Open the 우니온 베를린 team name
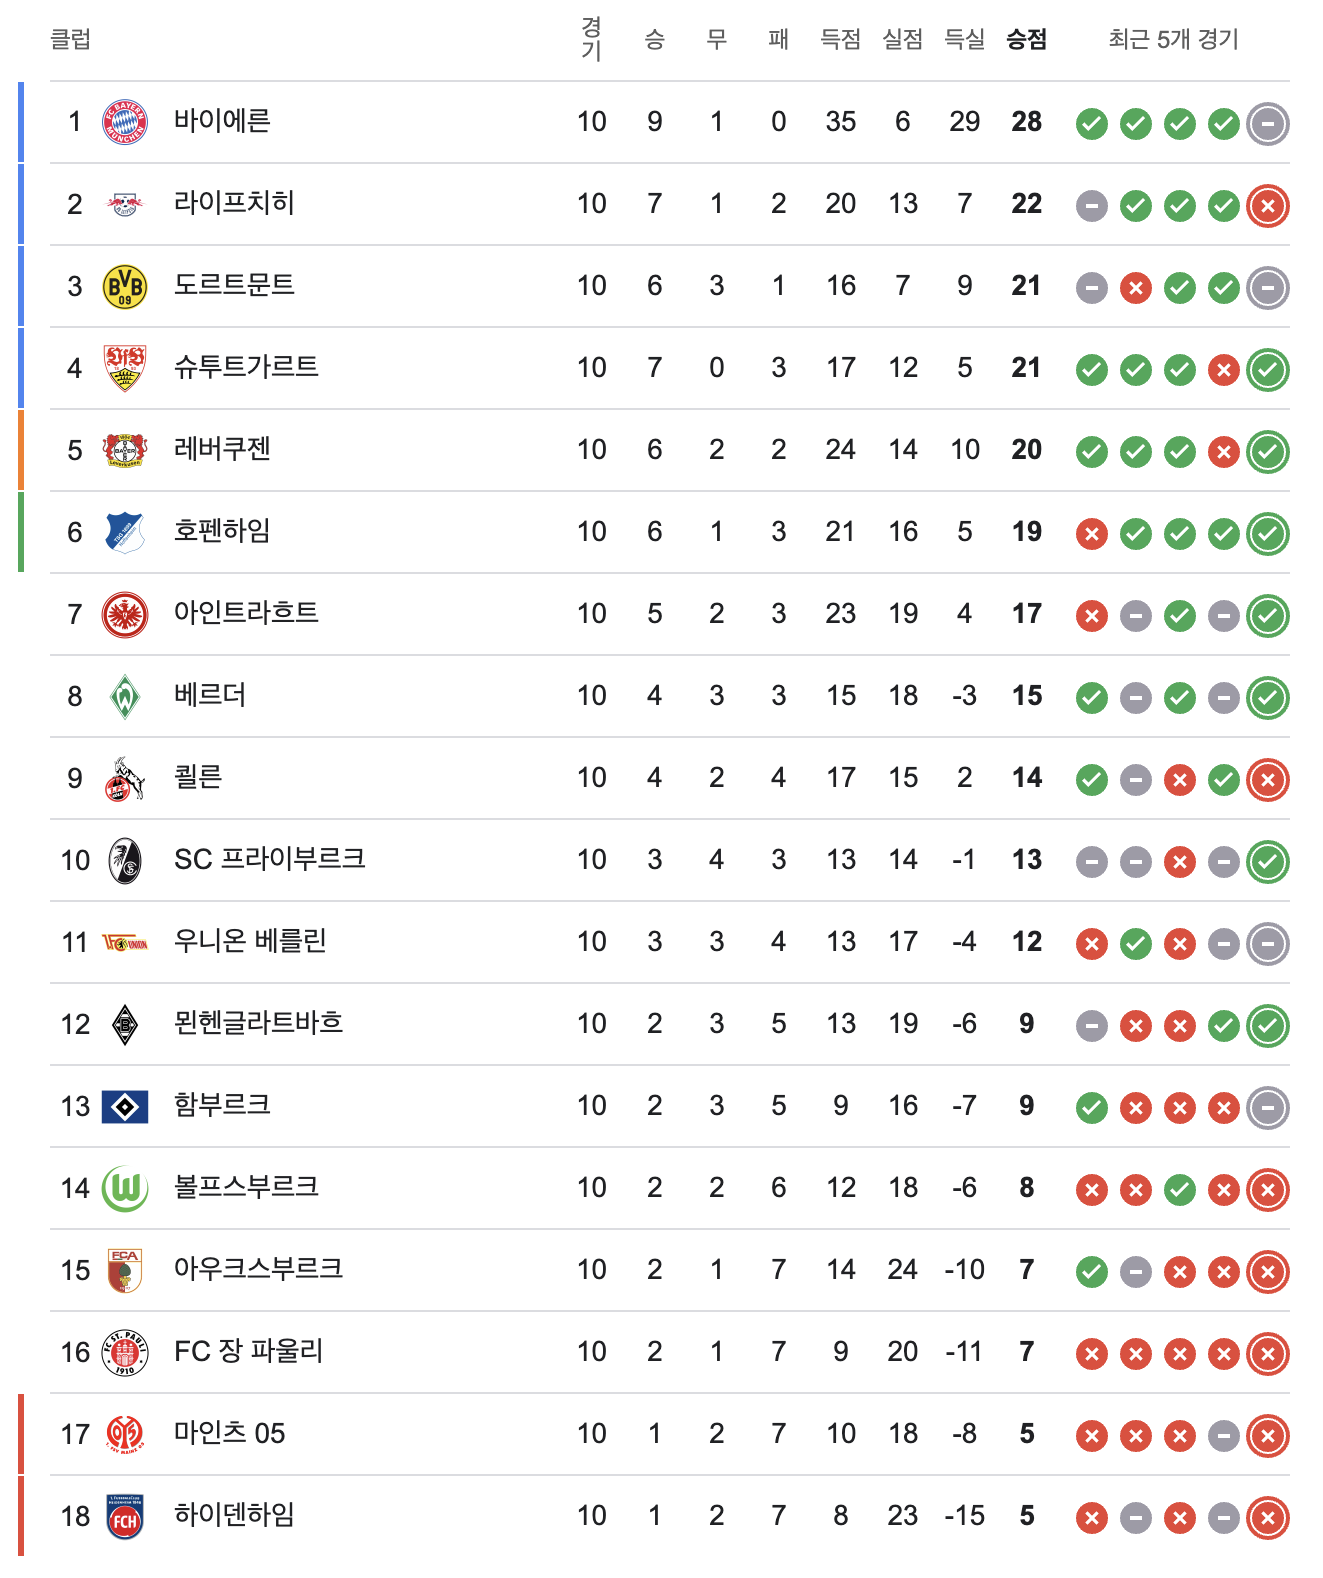The image size is (1323, 1578). (x=250, y=941)
